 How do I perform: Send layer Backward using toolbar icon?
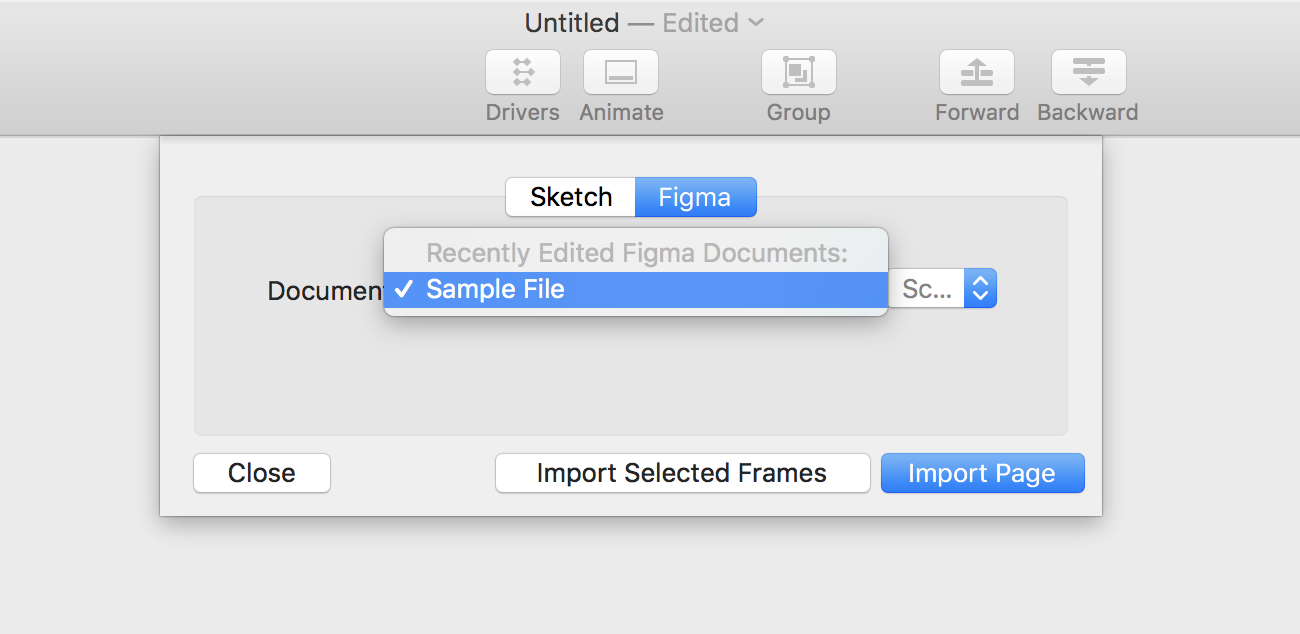pos(1088,72)
